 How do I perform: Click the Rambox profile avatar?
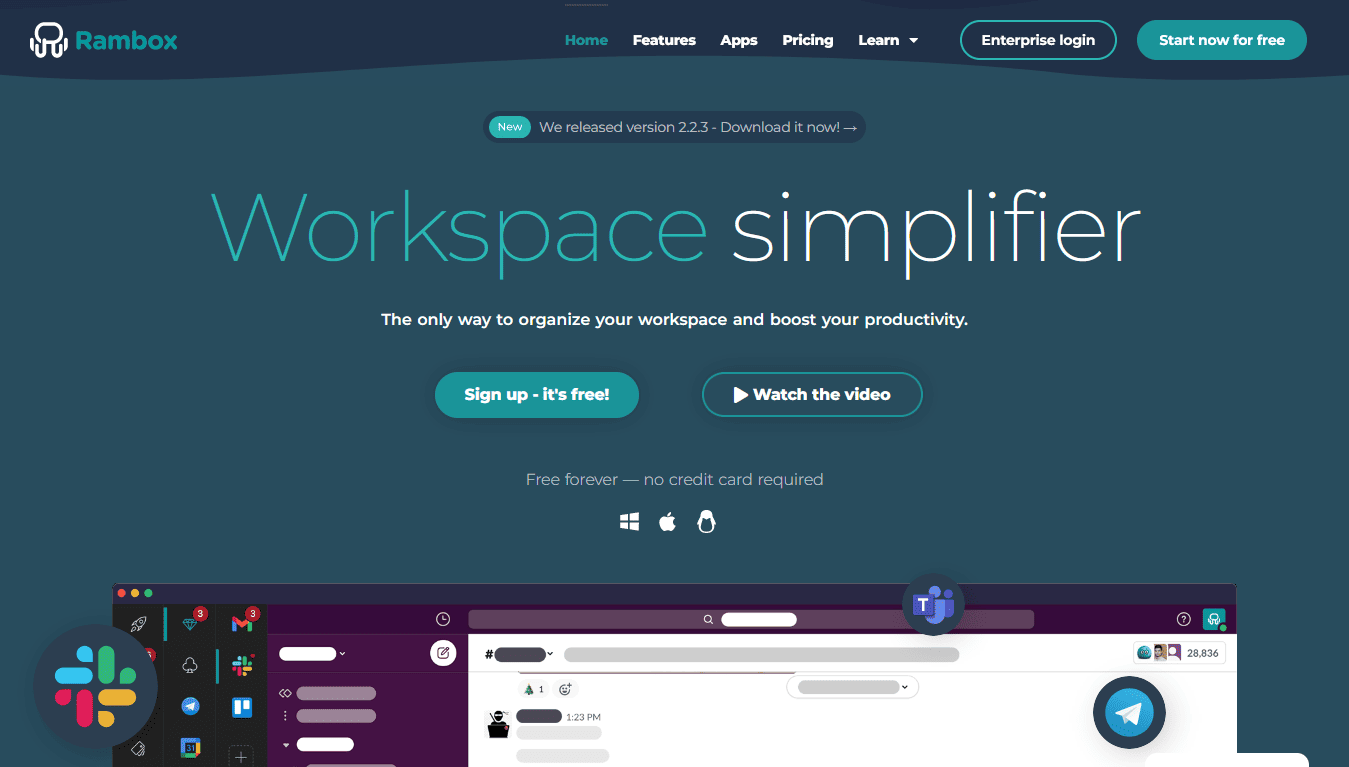click(x=1214, y=619)
